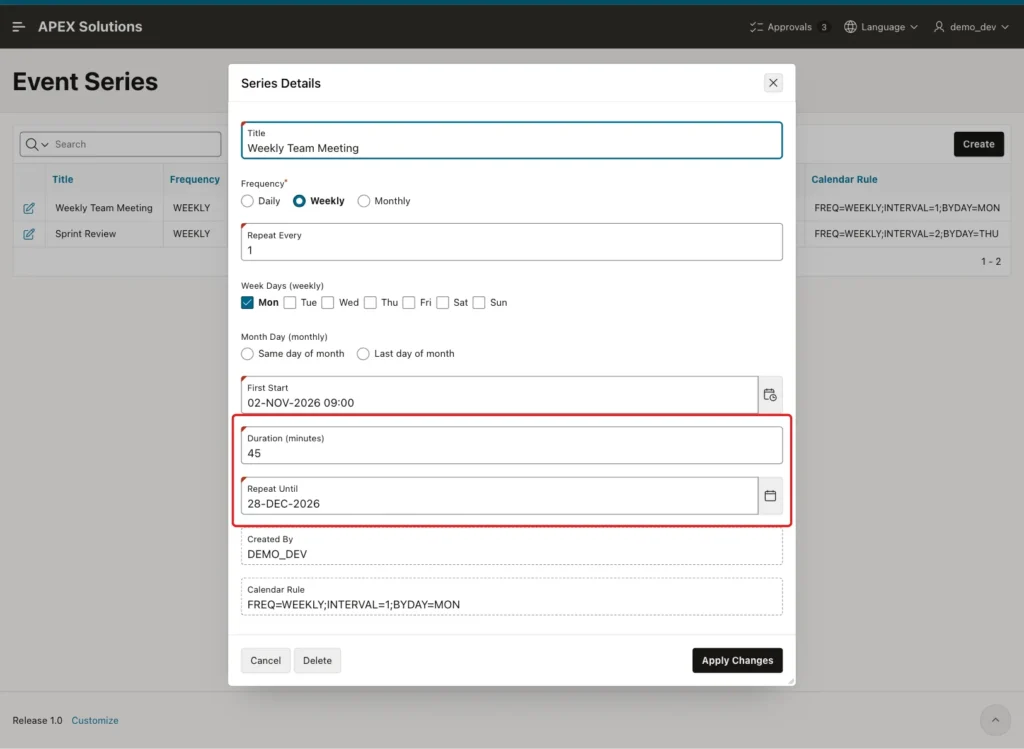
Task: Click the search magnifier icon
Action: [31, 144]
